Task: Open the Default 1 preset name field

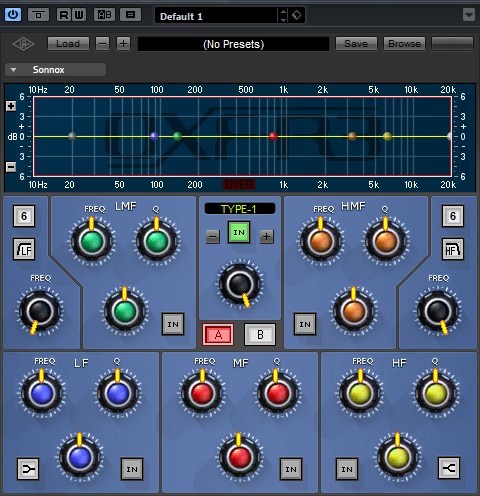Action: pyautogui.click(x=216, y=16)
